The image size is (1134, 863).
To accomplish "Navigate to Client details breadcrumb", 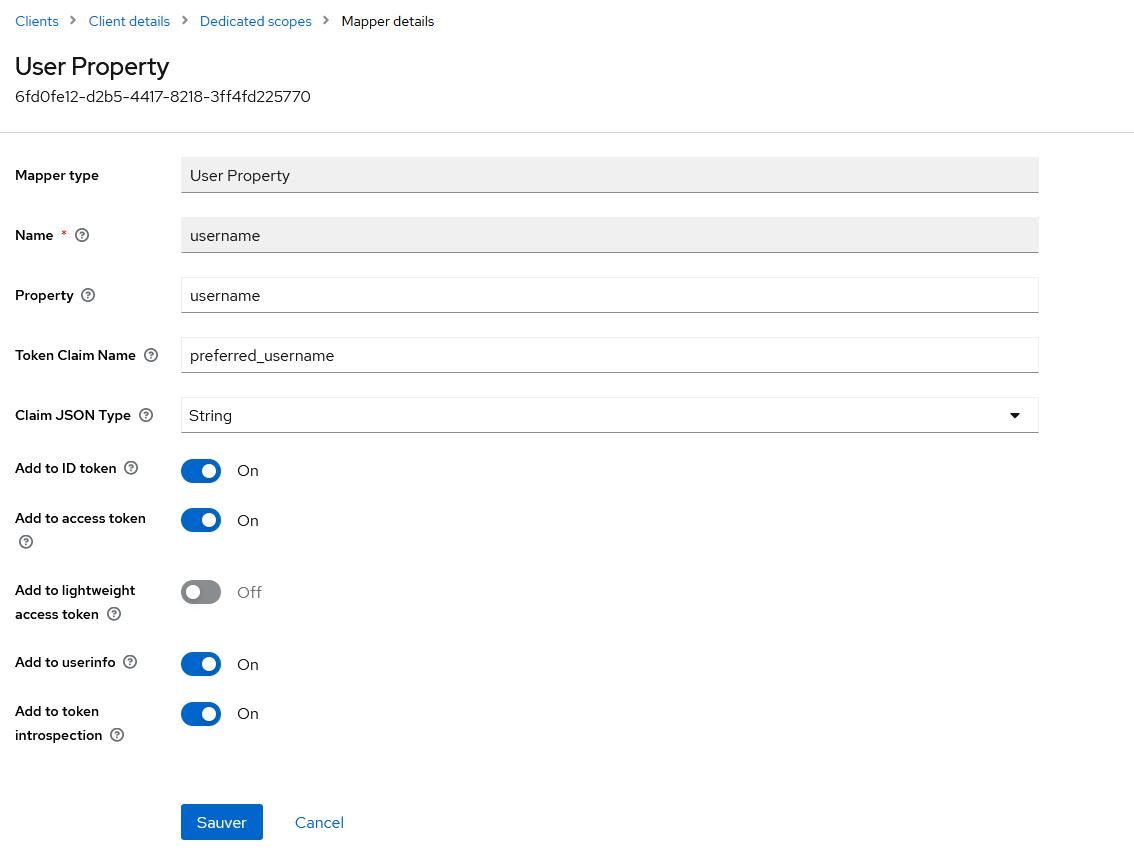I will (x=129, y=21).
